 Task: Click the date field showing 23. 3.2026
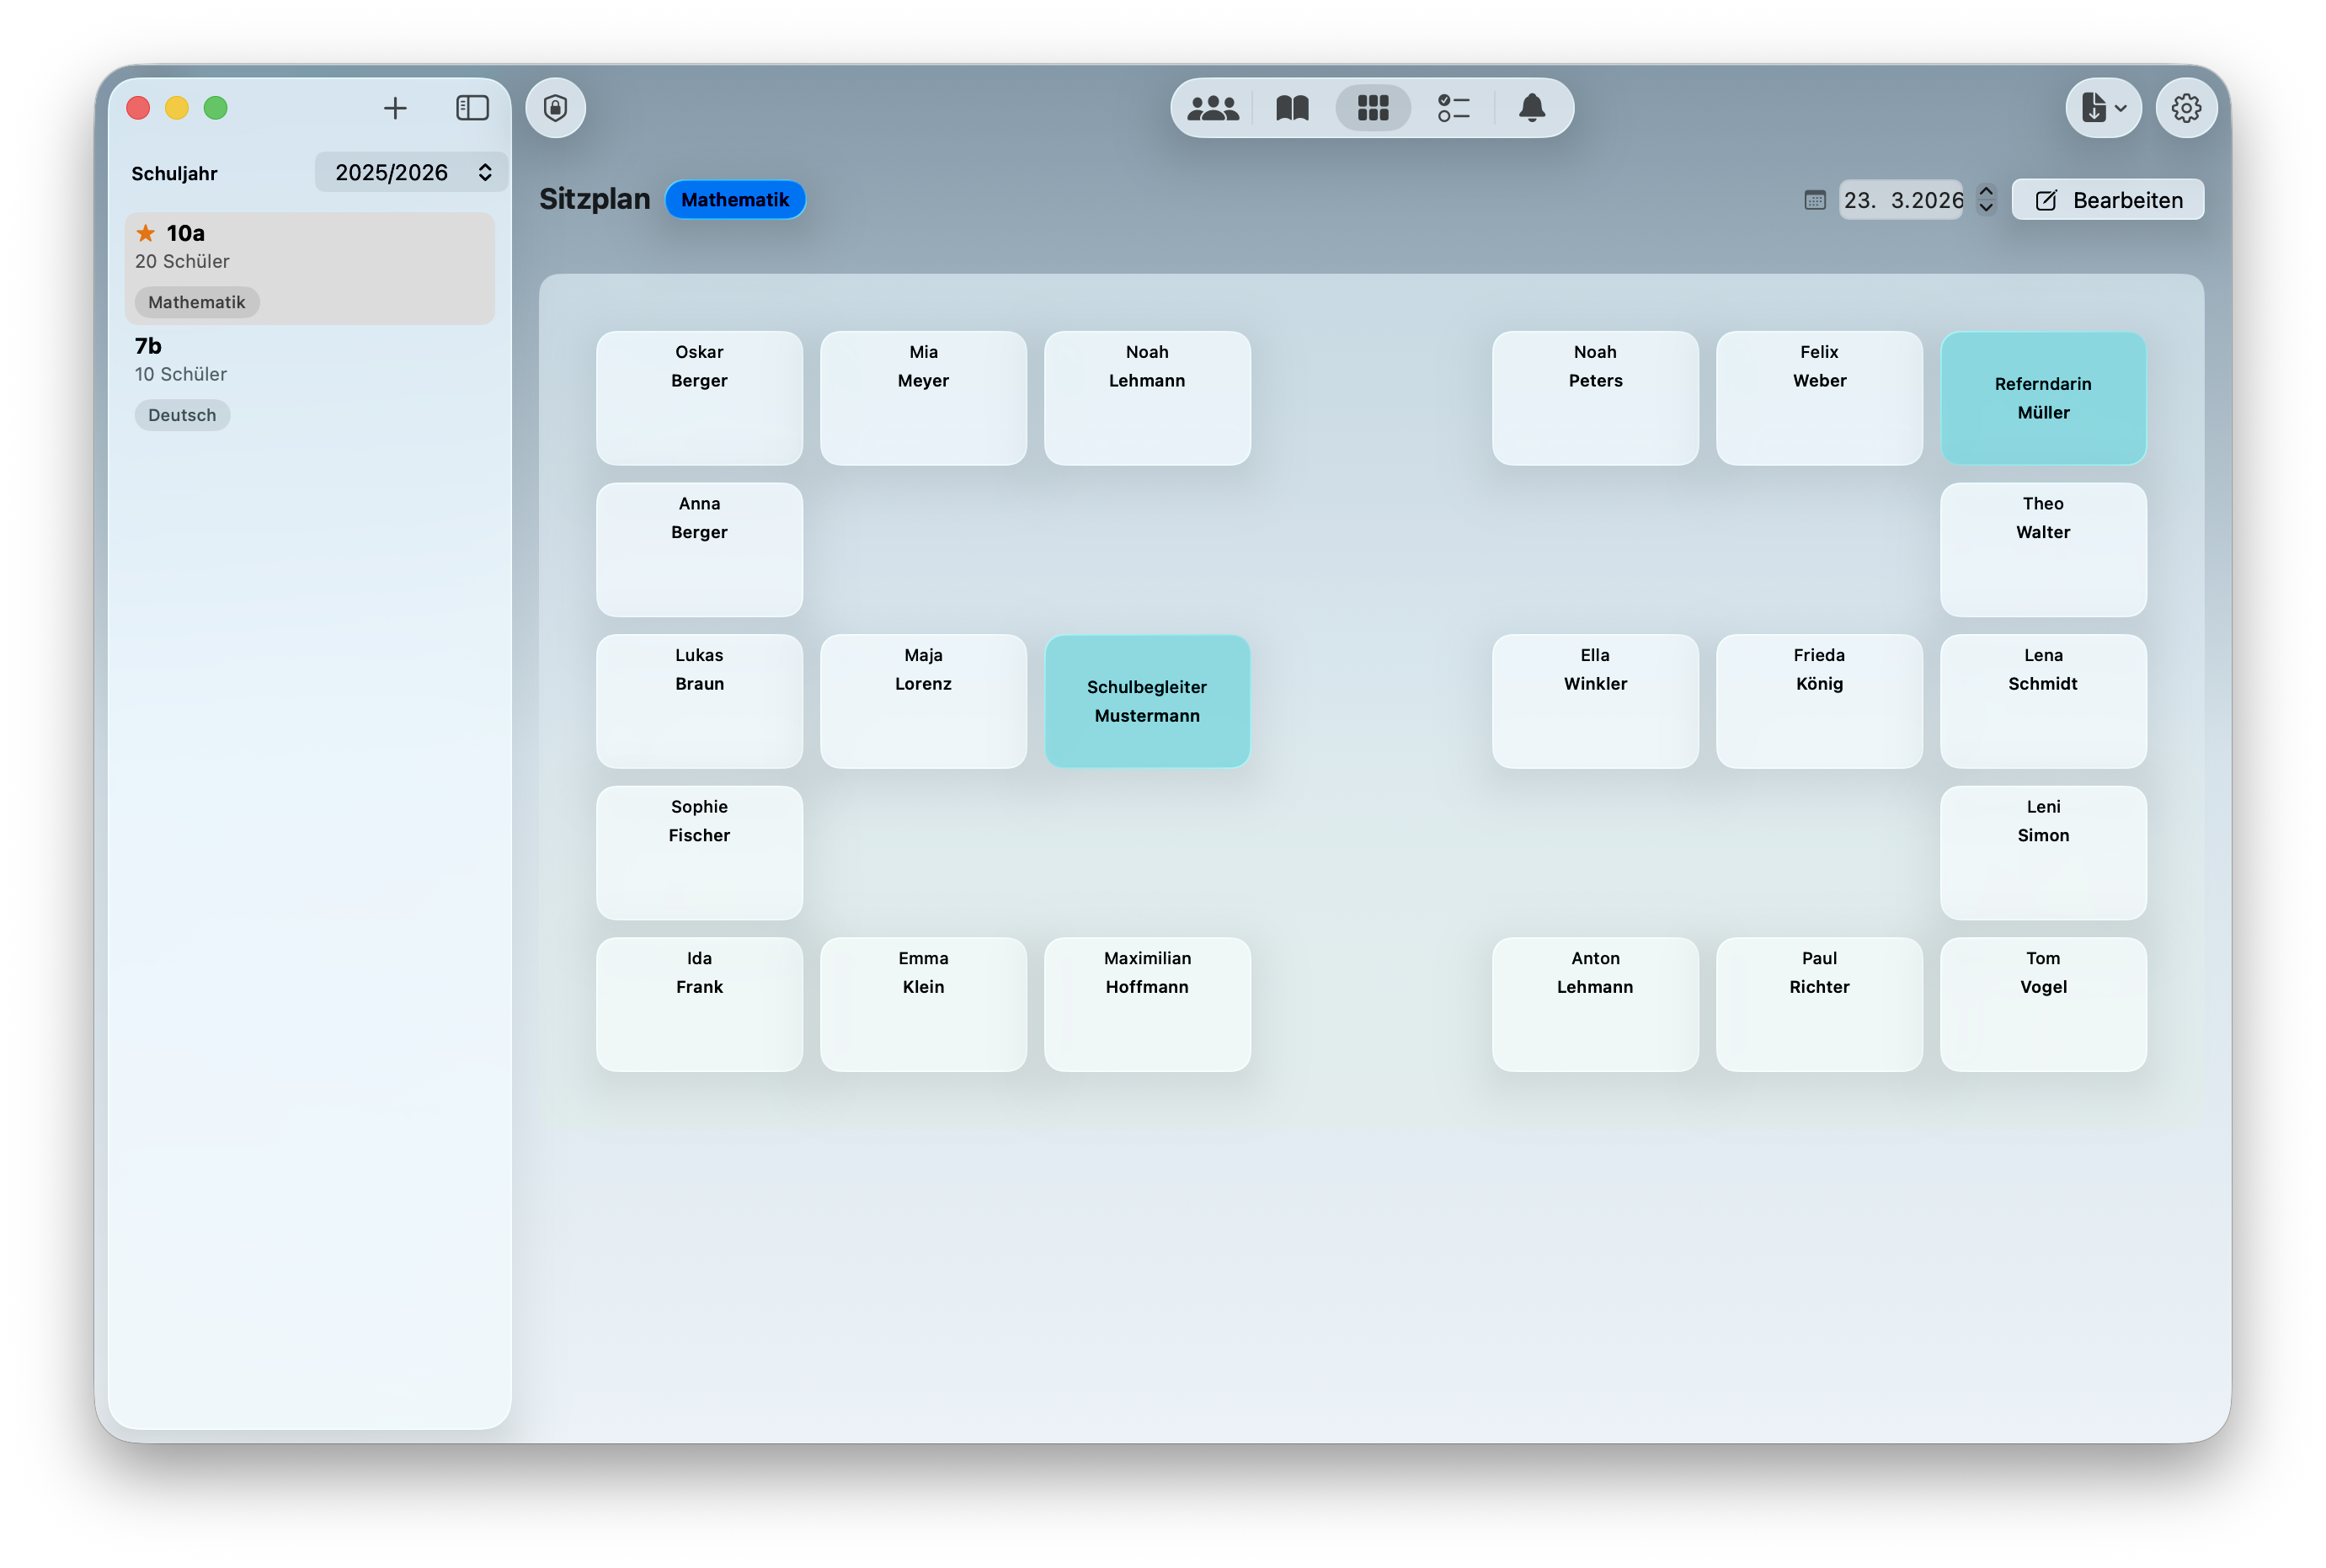click(x=1901, y=200)
